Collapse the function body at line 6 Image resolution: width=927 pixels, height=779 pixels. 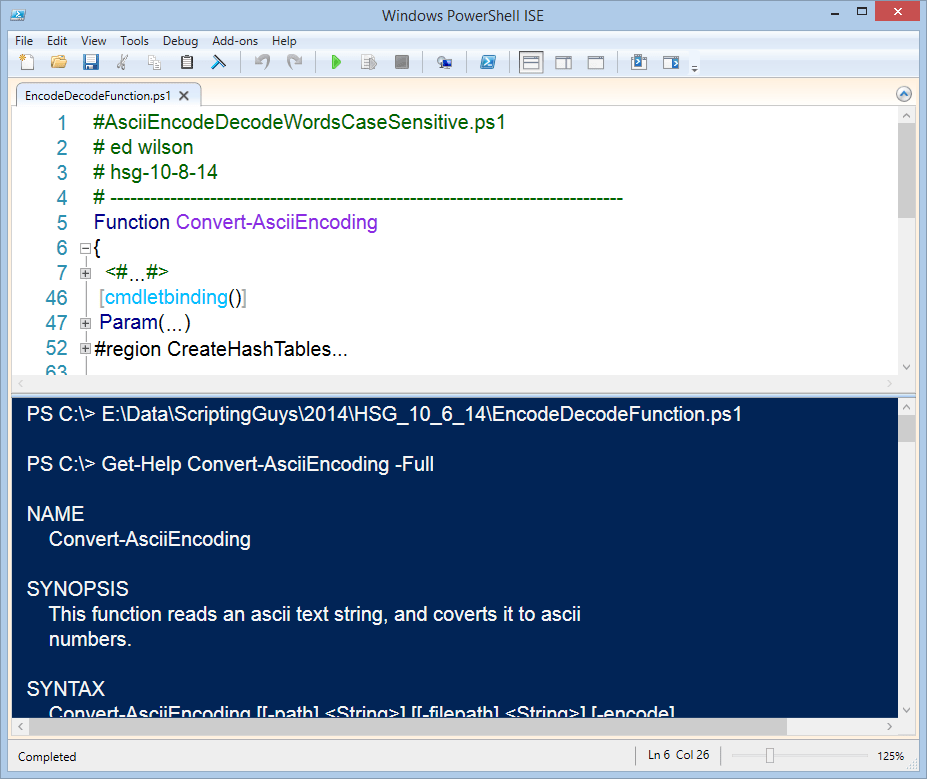click(x=85, y=248)
